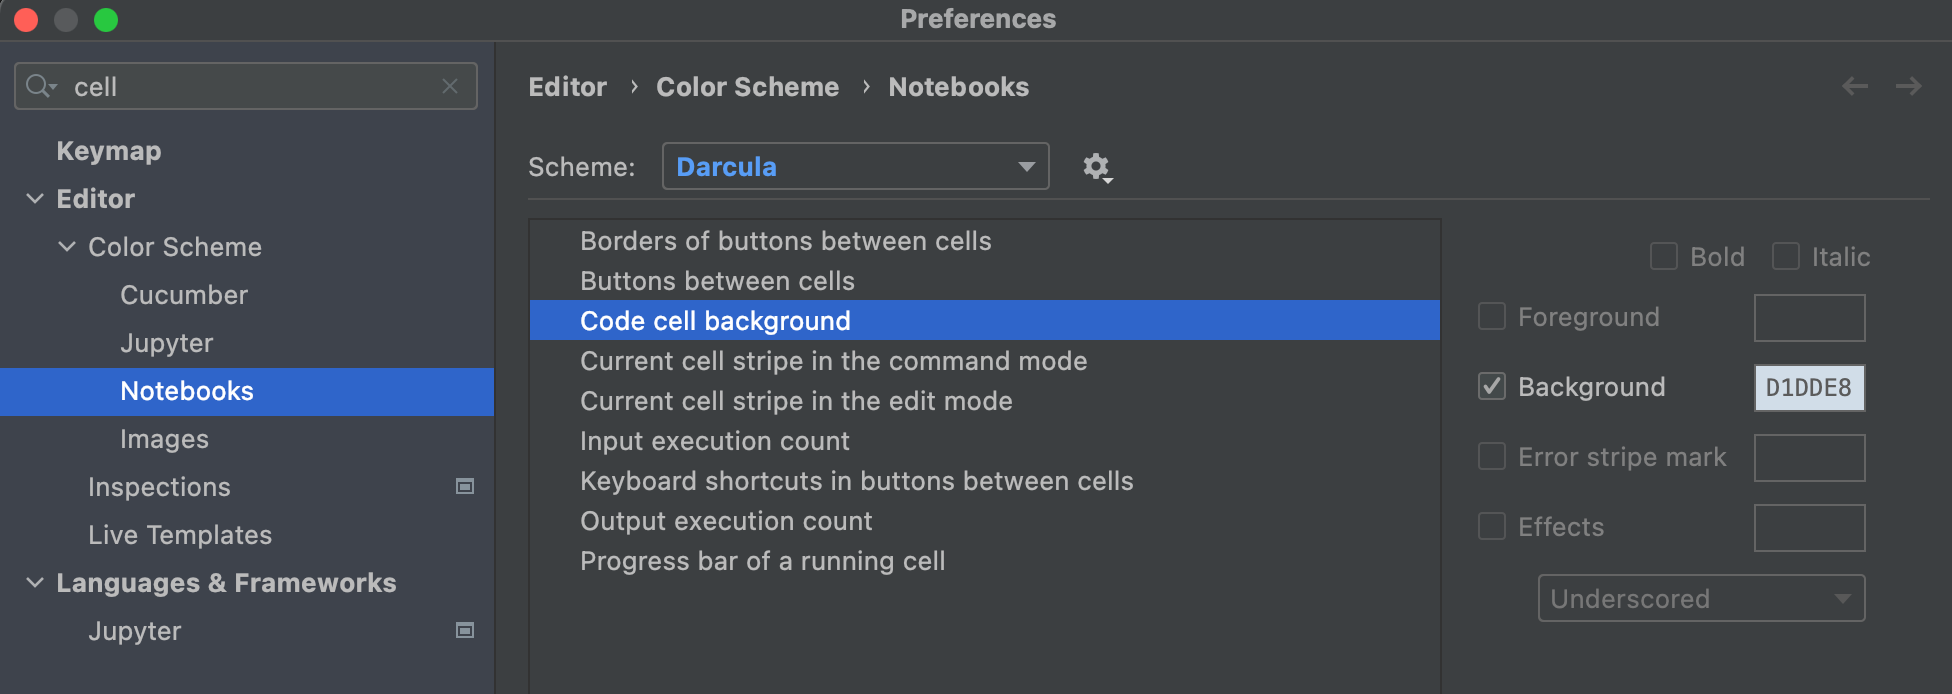Enable the Bold checkbox
Image resolution: width=1952 pixels, height=694 pixels.
(x=1664, y=257)
